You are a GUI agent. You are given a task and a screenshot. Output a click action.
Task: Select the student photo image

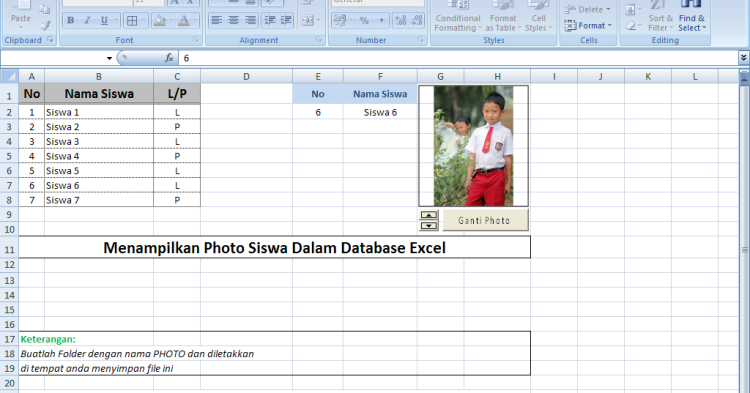coord(474,146)
